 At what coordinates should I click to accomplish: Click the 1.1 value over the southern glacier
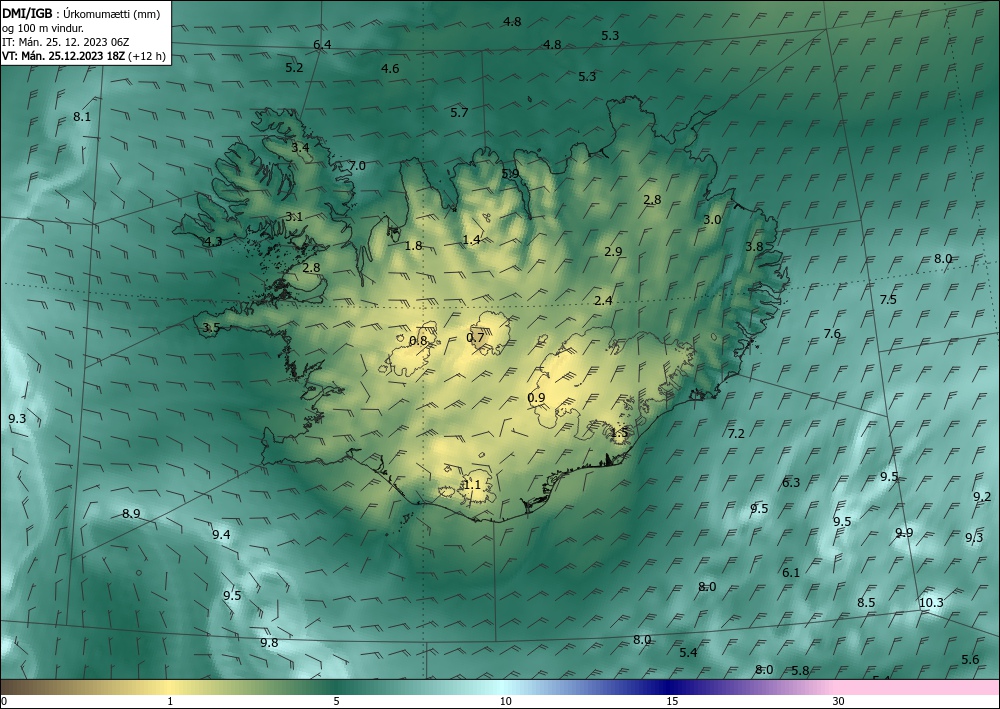point(471,485)
